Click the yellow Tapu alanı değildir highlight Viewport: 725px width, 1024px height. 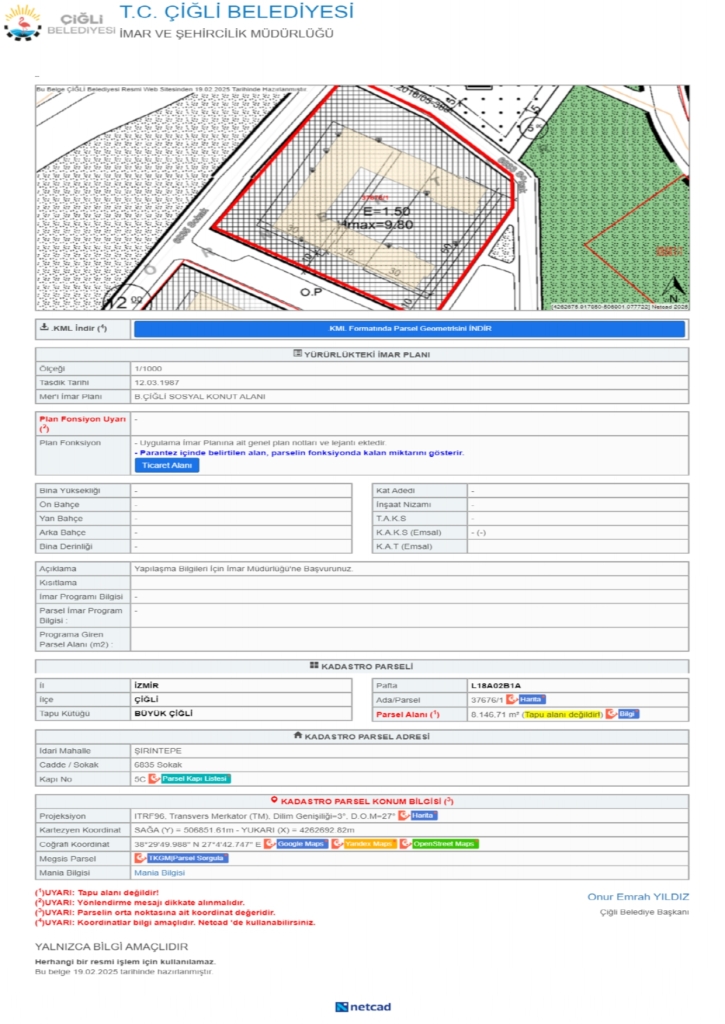(562, 714)
